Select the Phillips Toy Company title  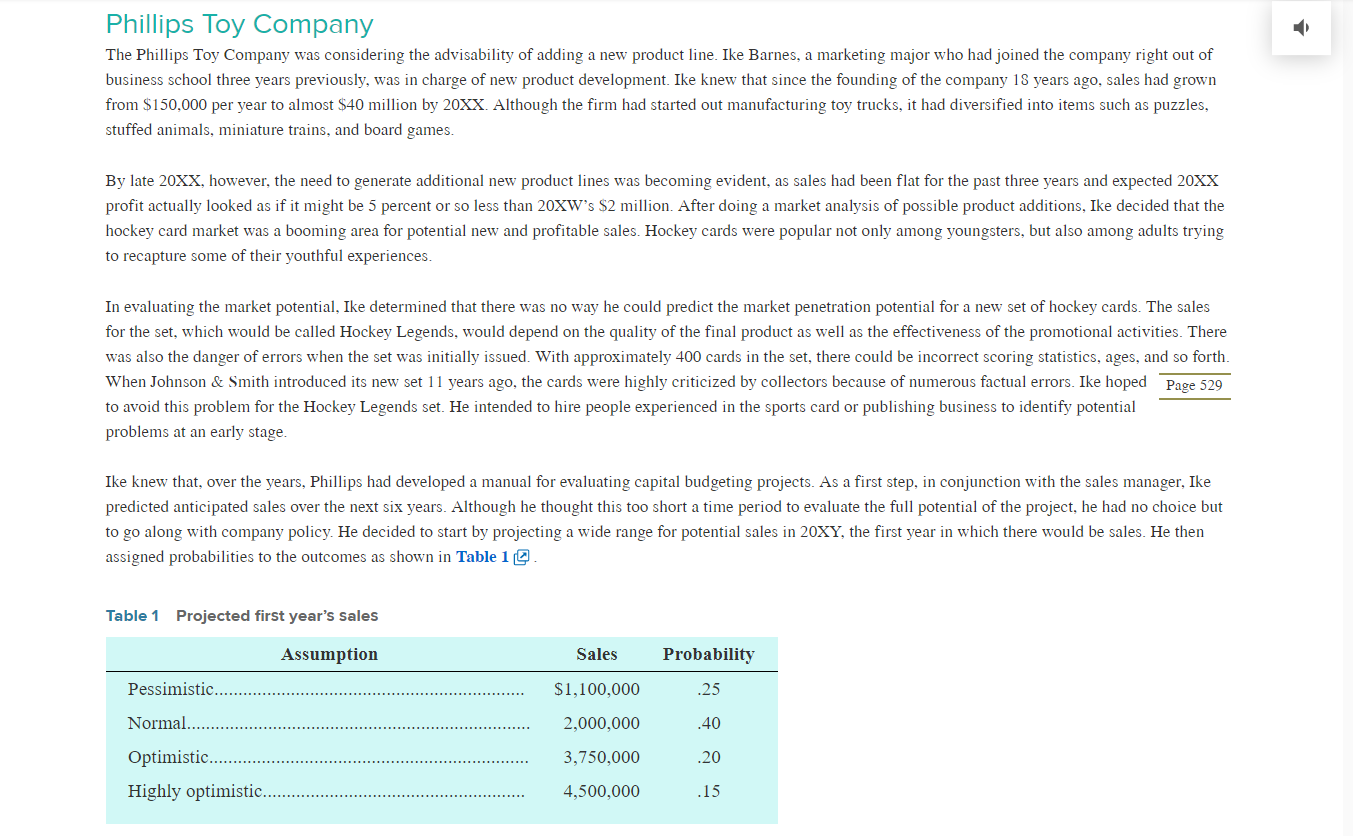pyautogui.click(x=240, y=22)
